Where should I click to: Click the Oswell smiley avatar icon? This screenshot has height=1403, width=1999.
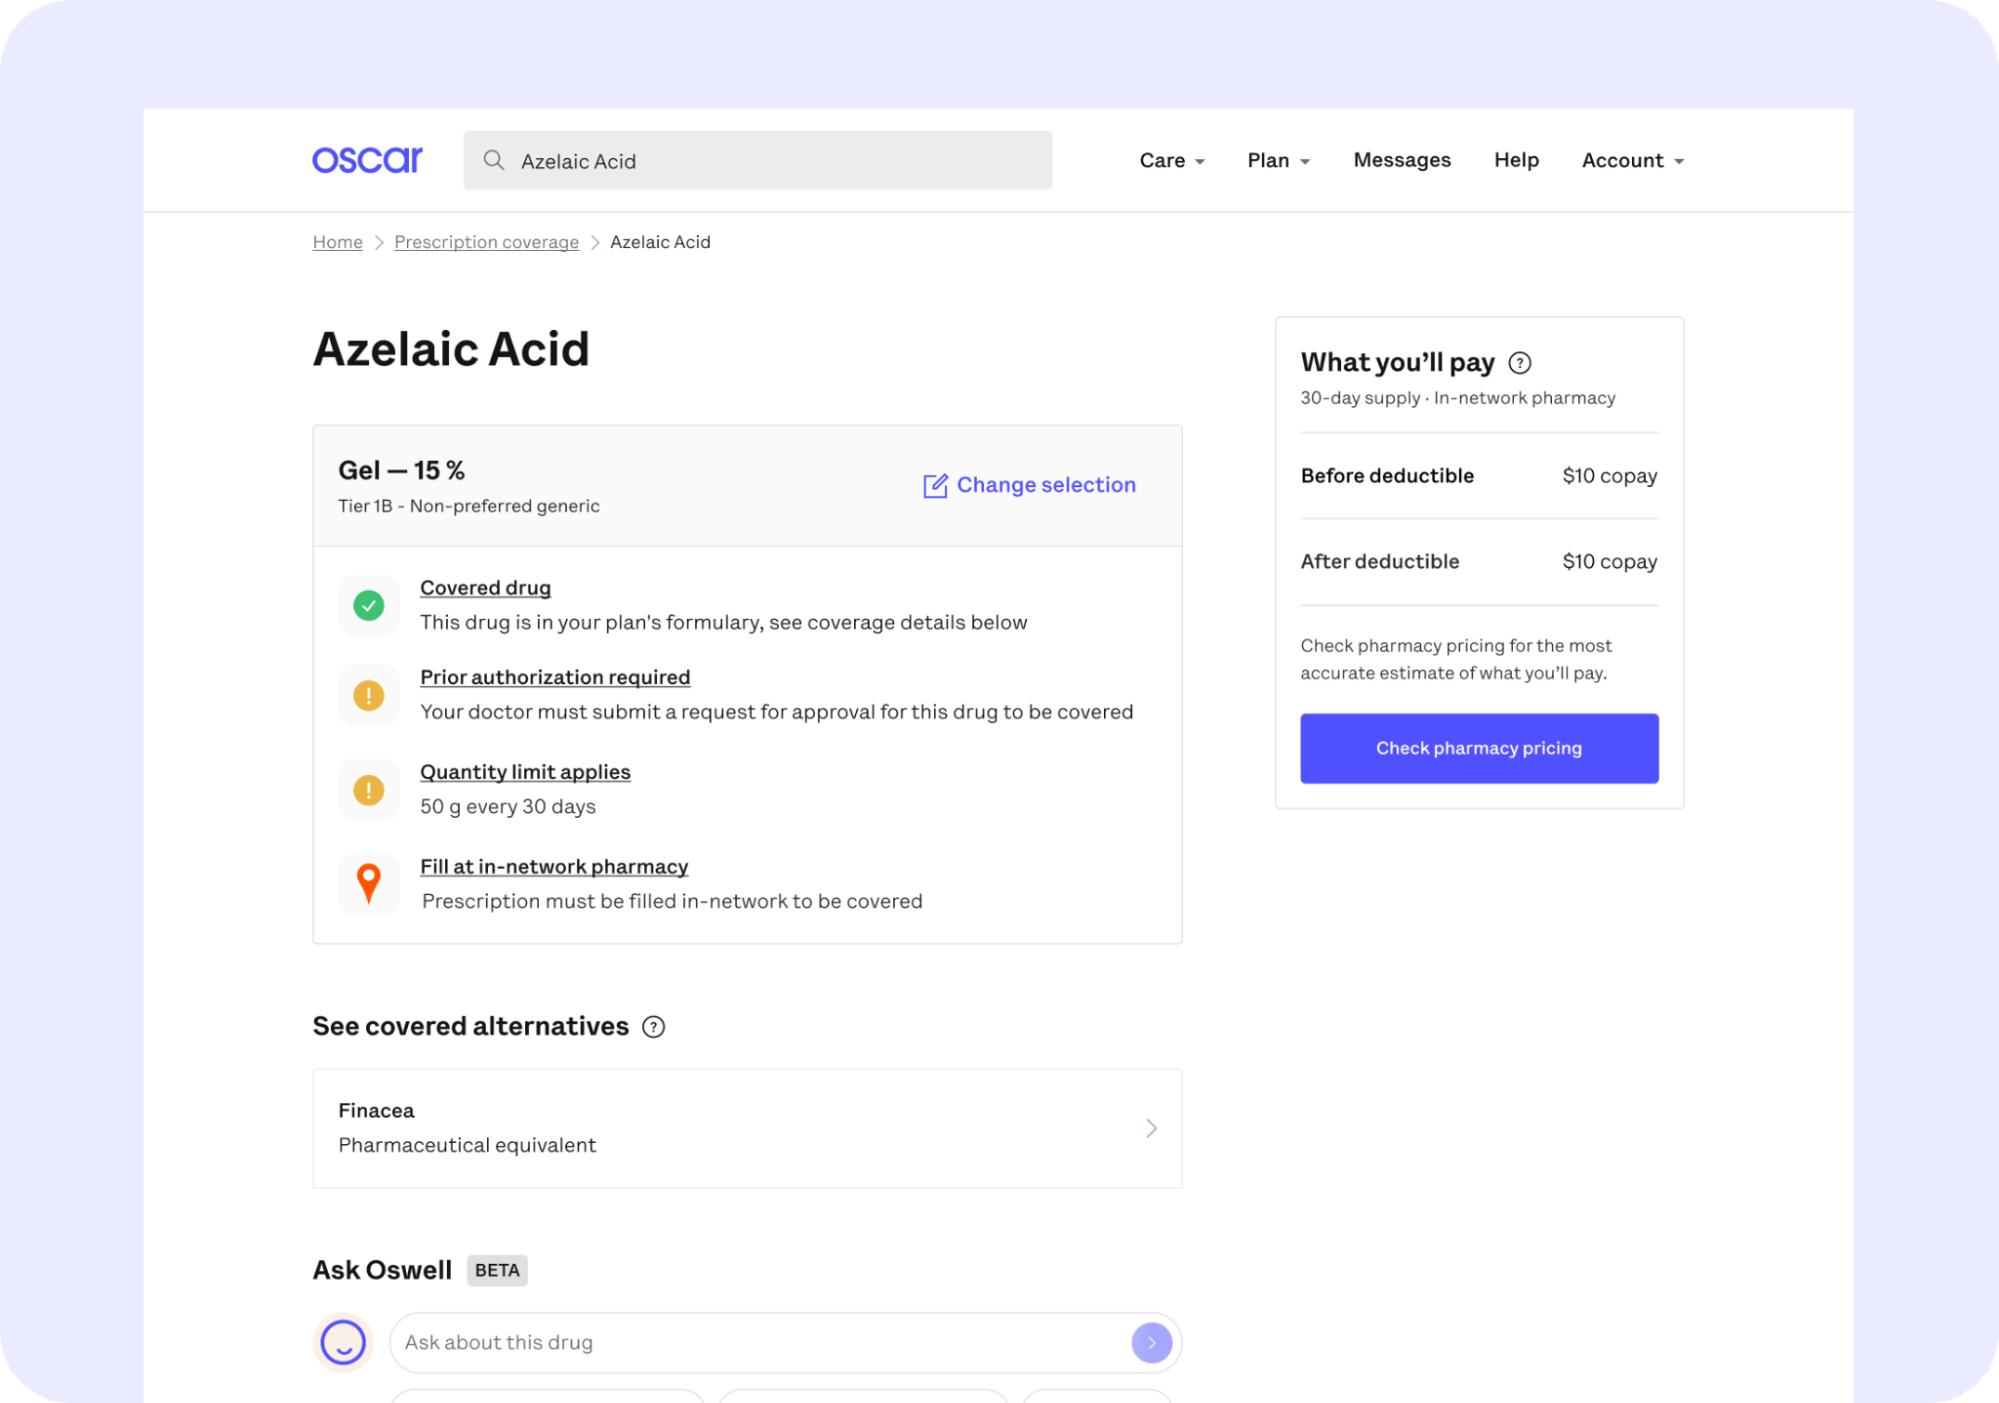click(x=343, y=1342)
